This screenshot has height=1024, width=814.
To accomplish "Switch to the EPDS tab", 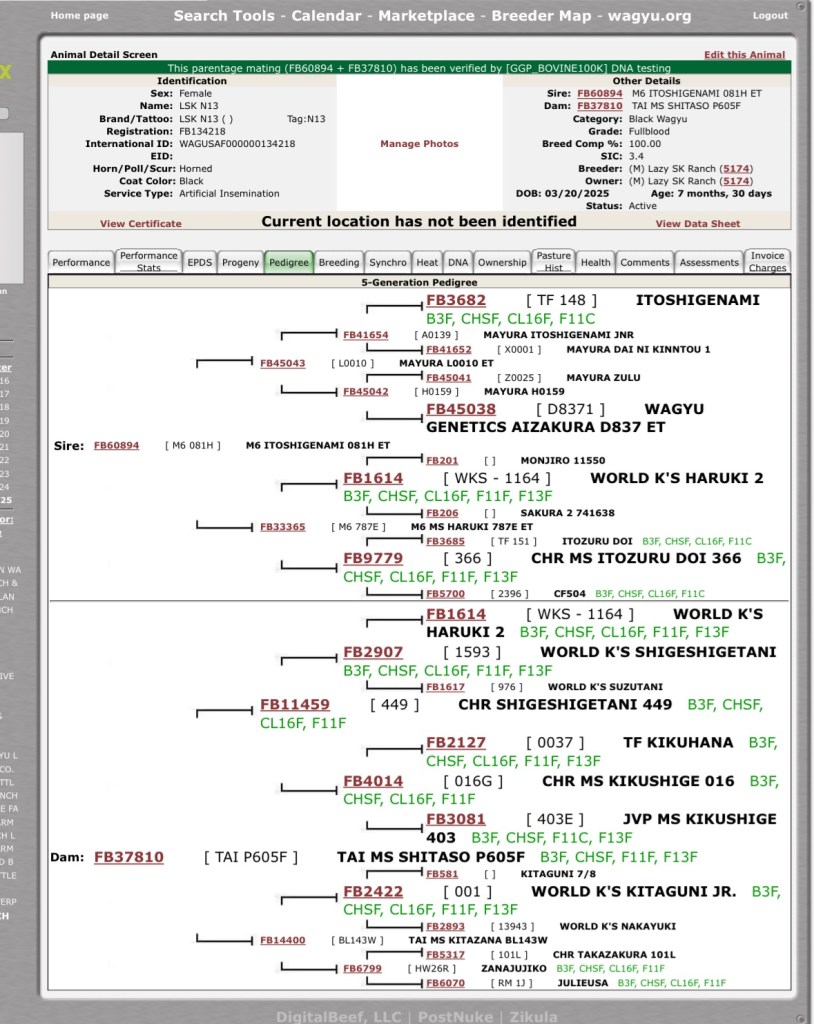I will (x=199, y=262).
